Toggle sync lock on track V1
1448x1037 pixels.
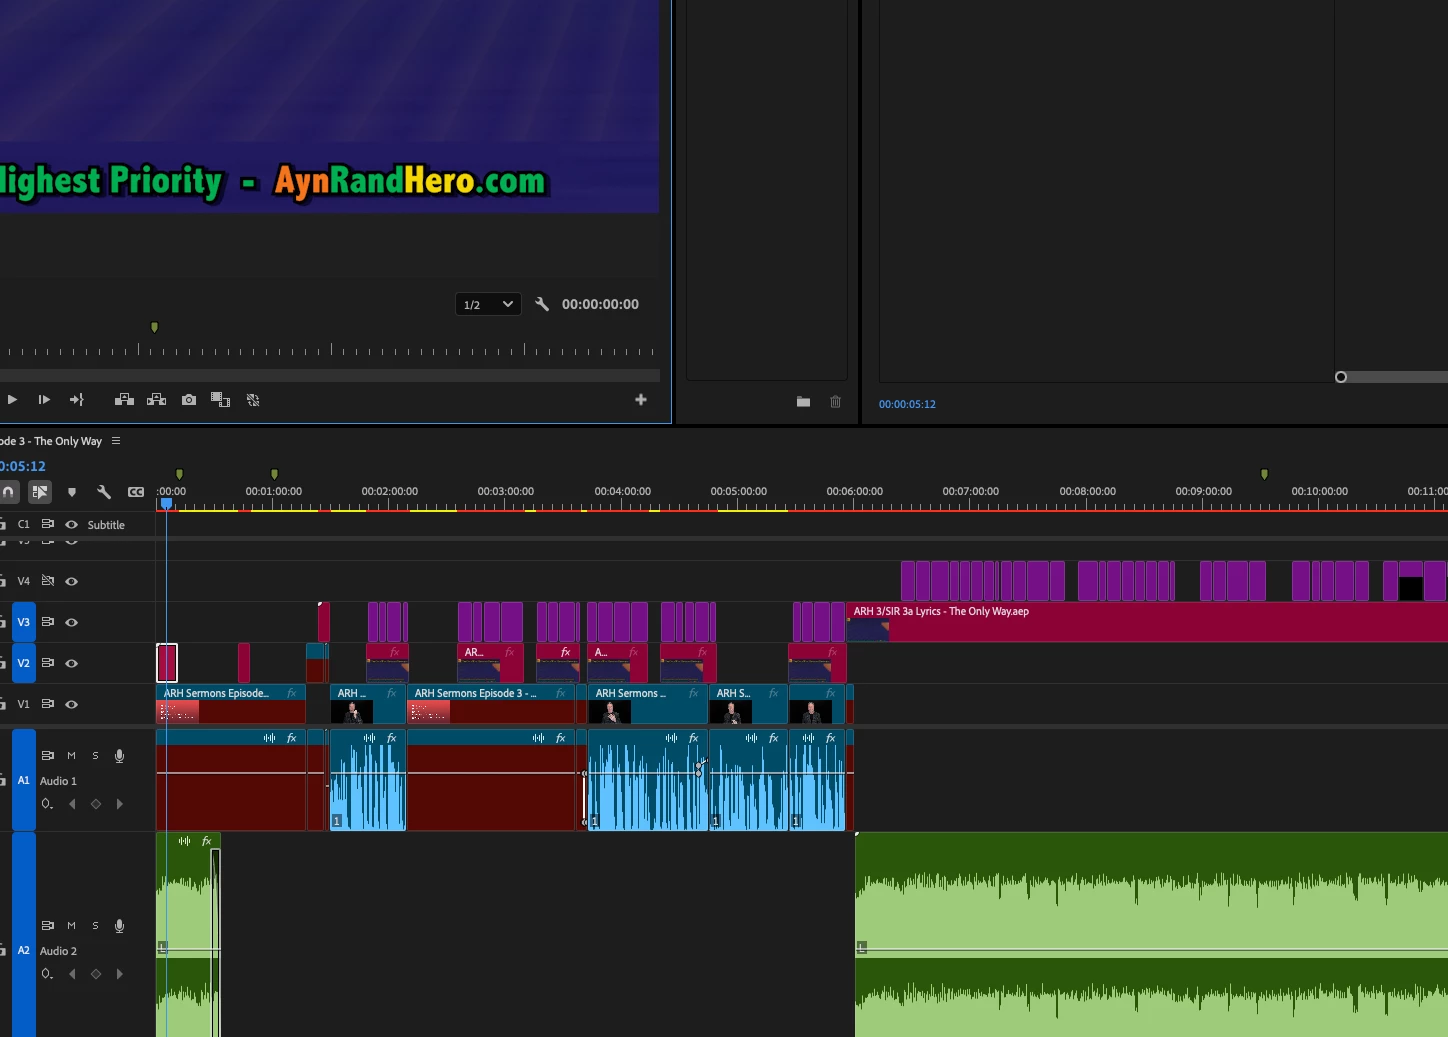(x=47, y=704)
